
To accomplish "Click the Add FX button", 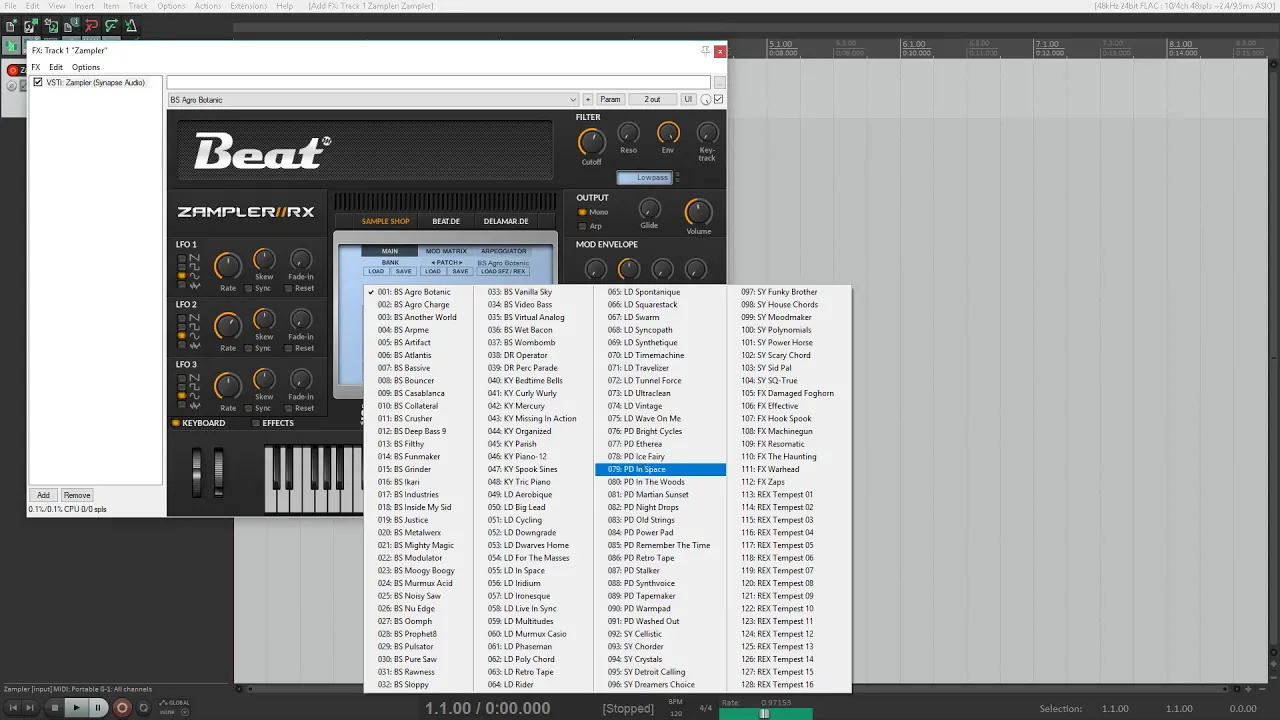I will 43,495.
